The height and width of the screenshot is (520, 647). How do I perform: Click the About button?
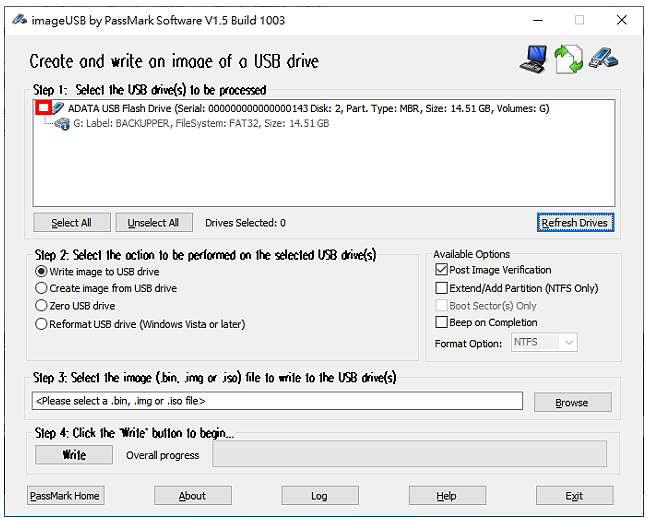(193, 496)
